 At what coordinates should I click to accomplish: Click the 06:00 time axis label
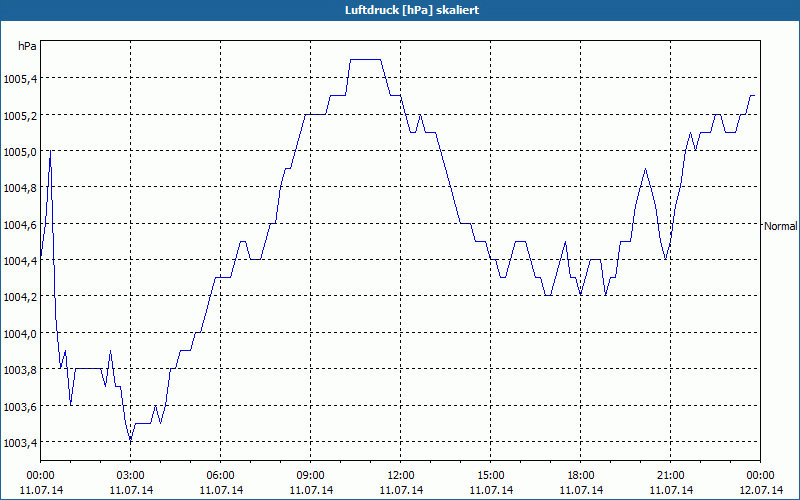(220, 476)
